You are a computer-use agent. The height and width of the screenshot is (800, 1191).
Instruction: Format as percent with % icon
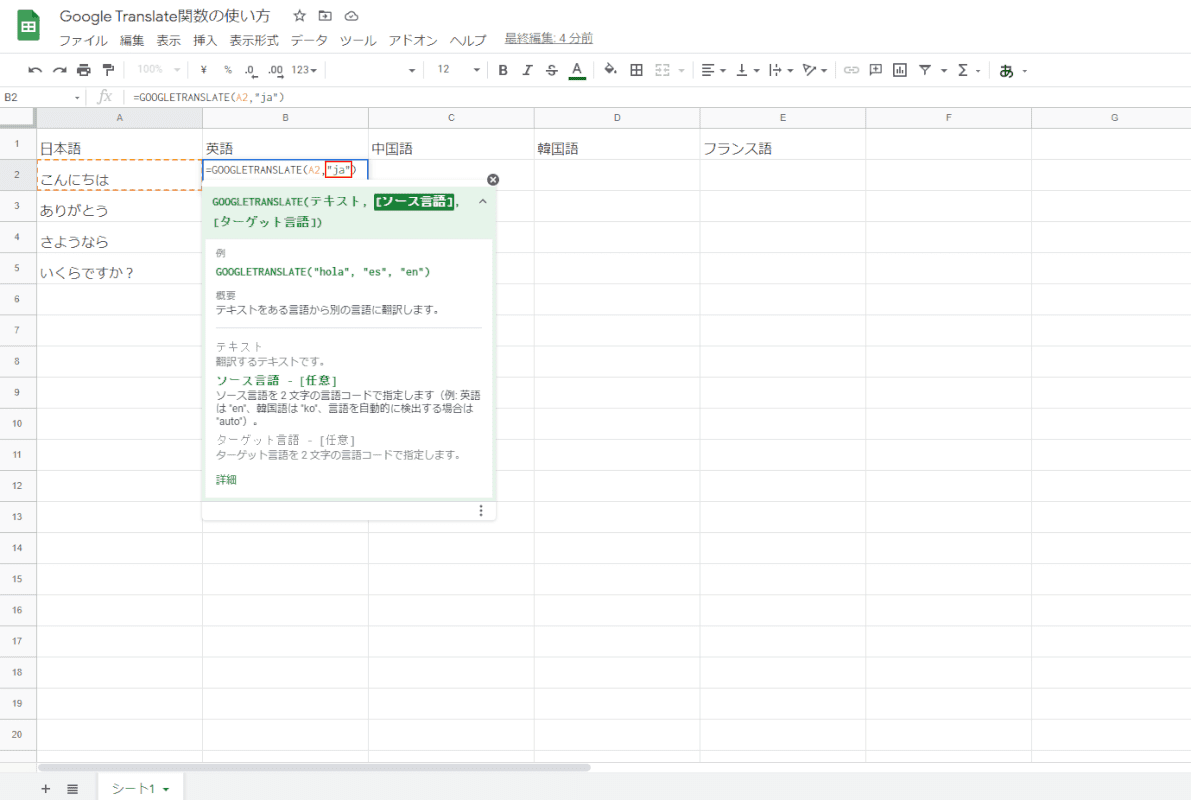coord(228,70)
